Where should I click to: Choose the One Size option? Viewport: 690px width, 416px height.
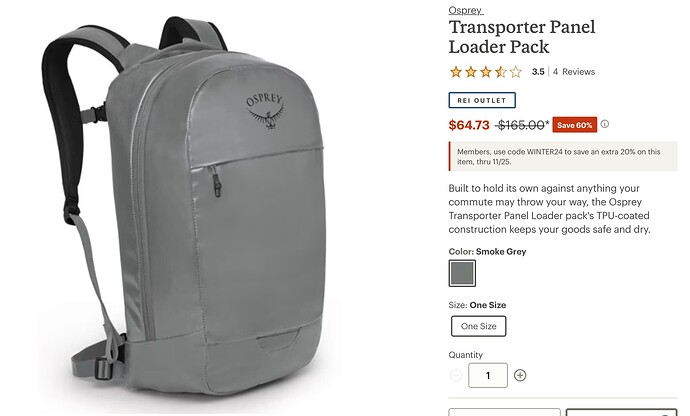478,326
